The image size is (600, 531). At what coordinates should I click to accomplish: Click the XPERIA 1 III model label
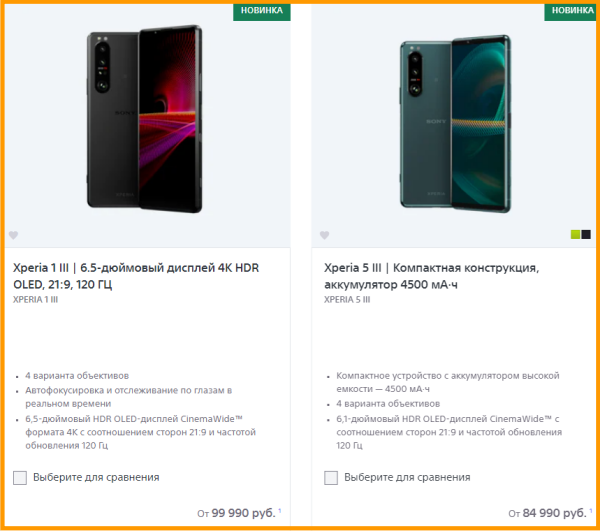(x=36, y=300)
